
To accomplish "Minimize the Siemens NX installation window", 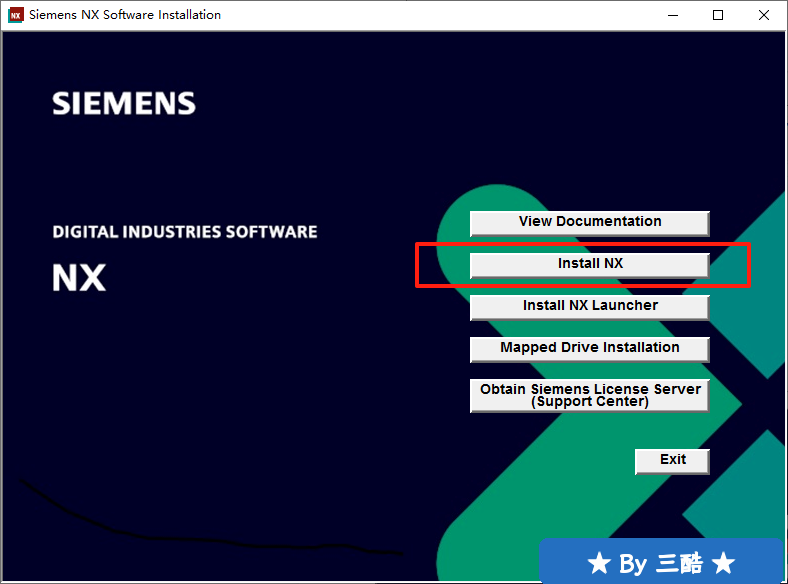I will [673, 15].
